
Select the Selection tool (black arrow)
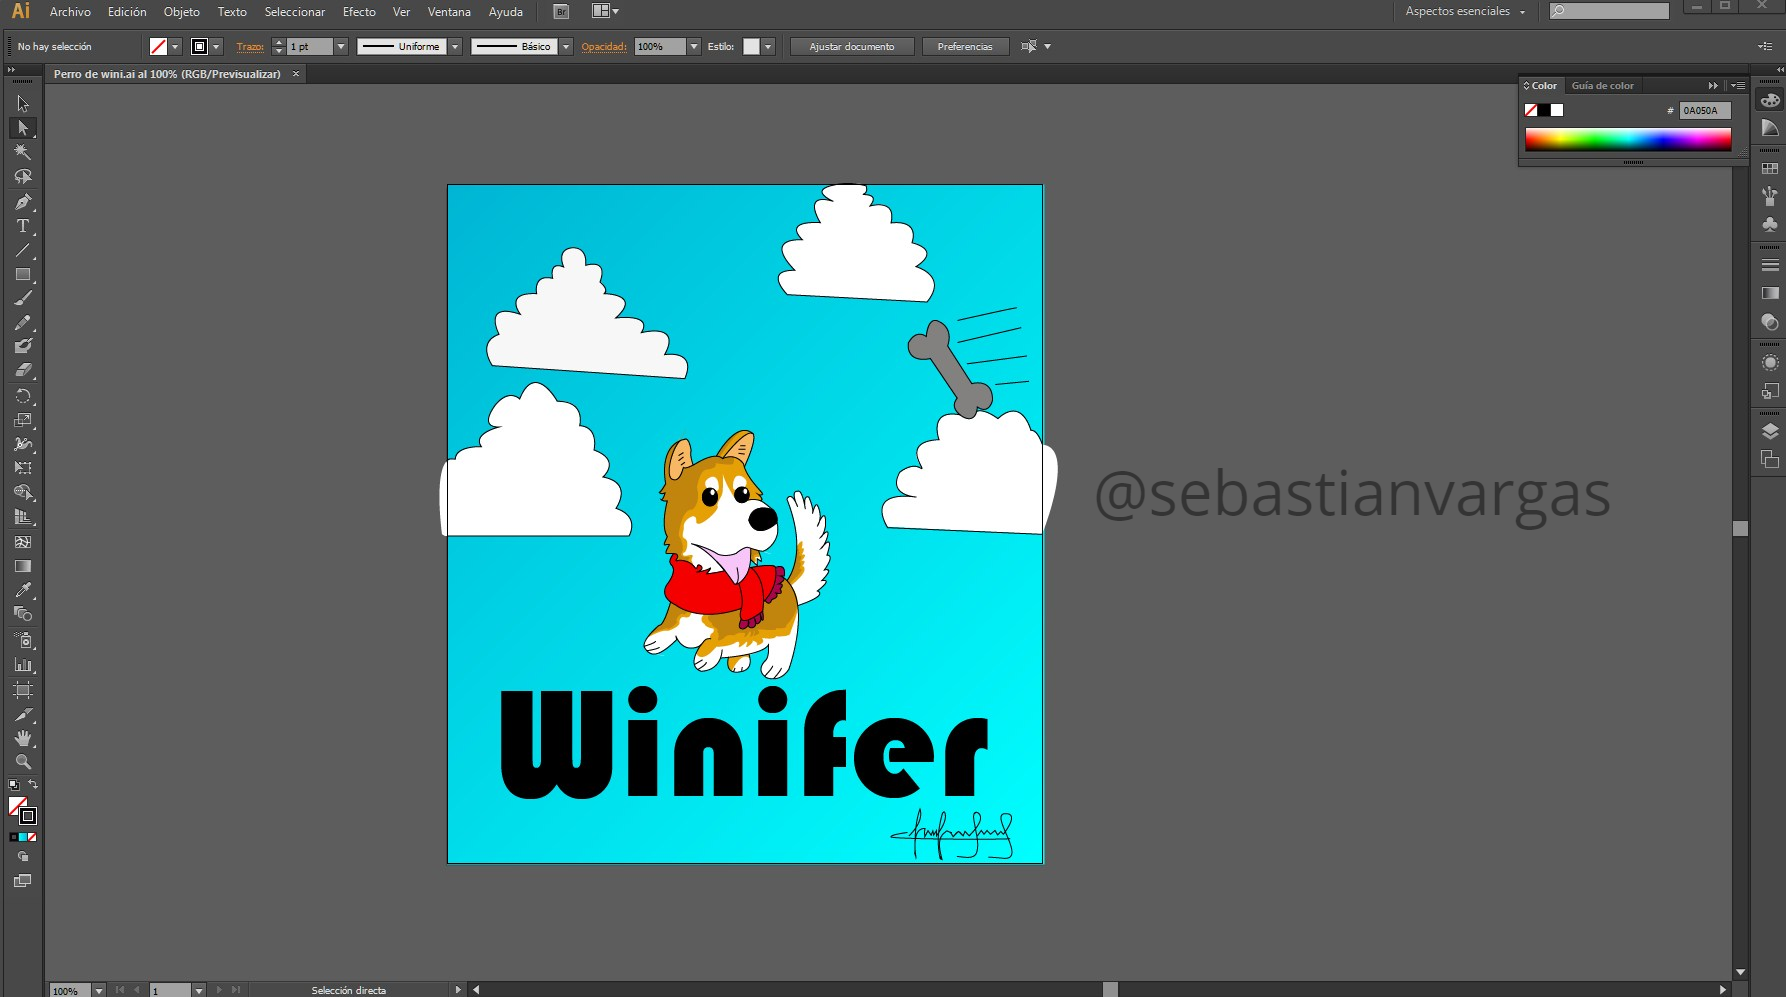click(x=23, y=103)
